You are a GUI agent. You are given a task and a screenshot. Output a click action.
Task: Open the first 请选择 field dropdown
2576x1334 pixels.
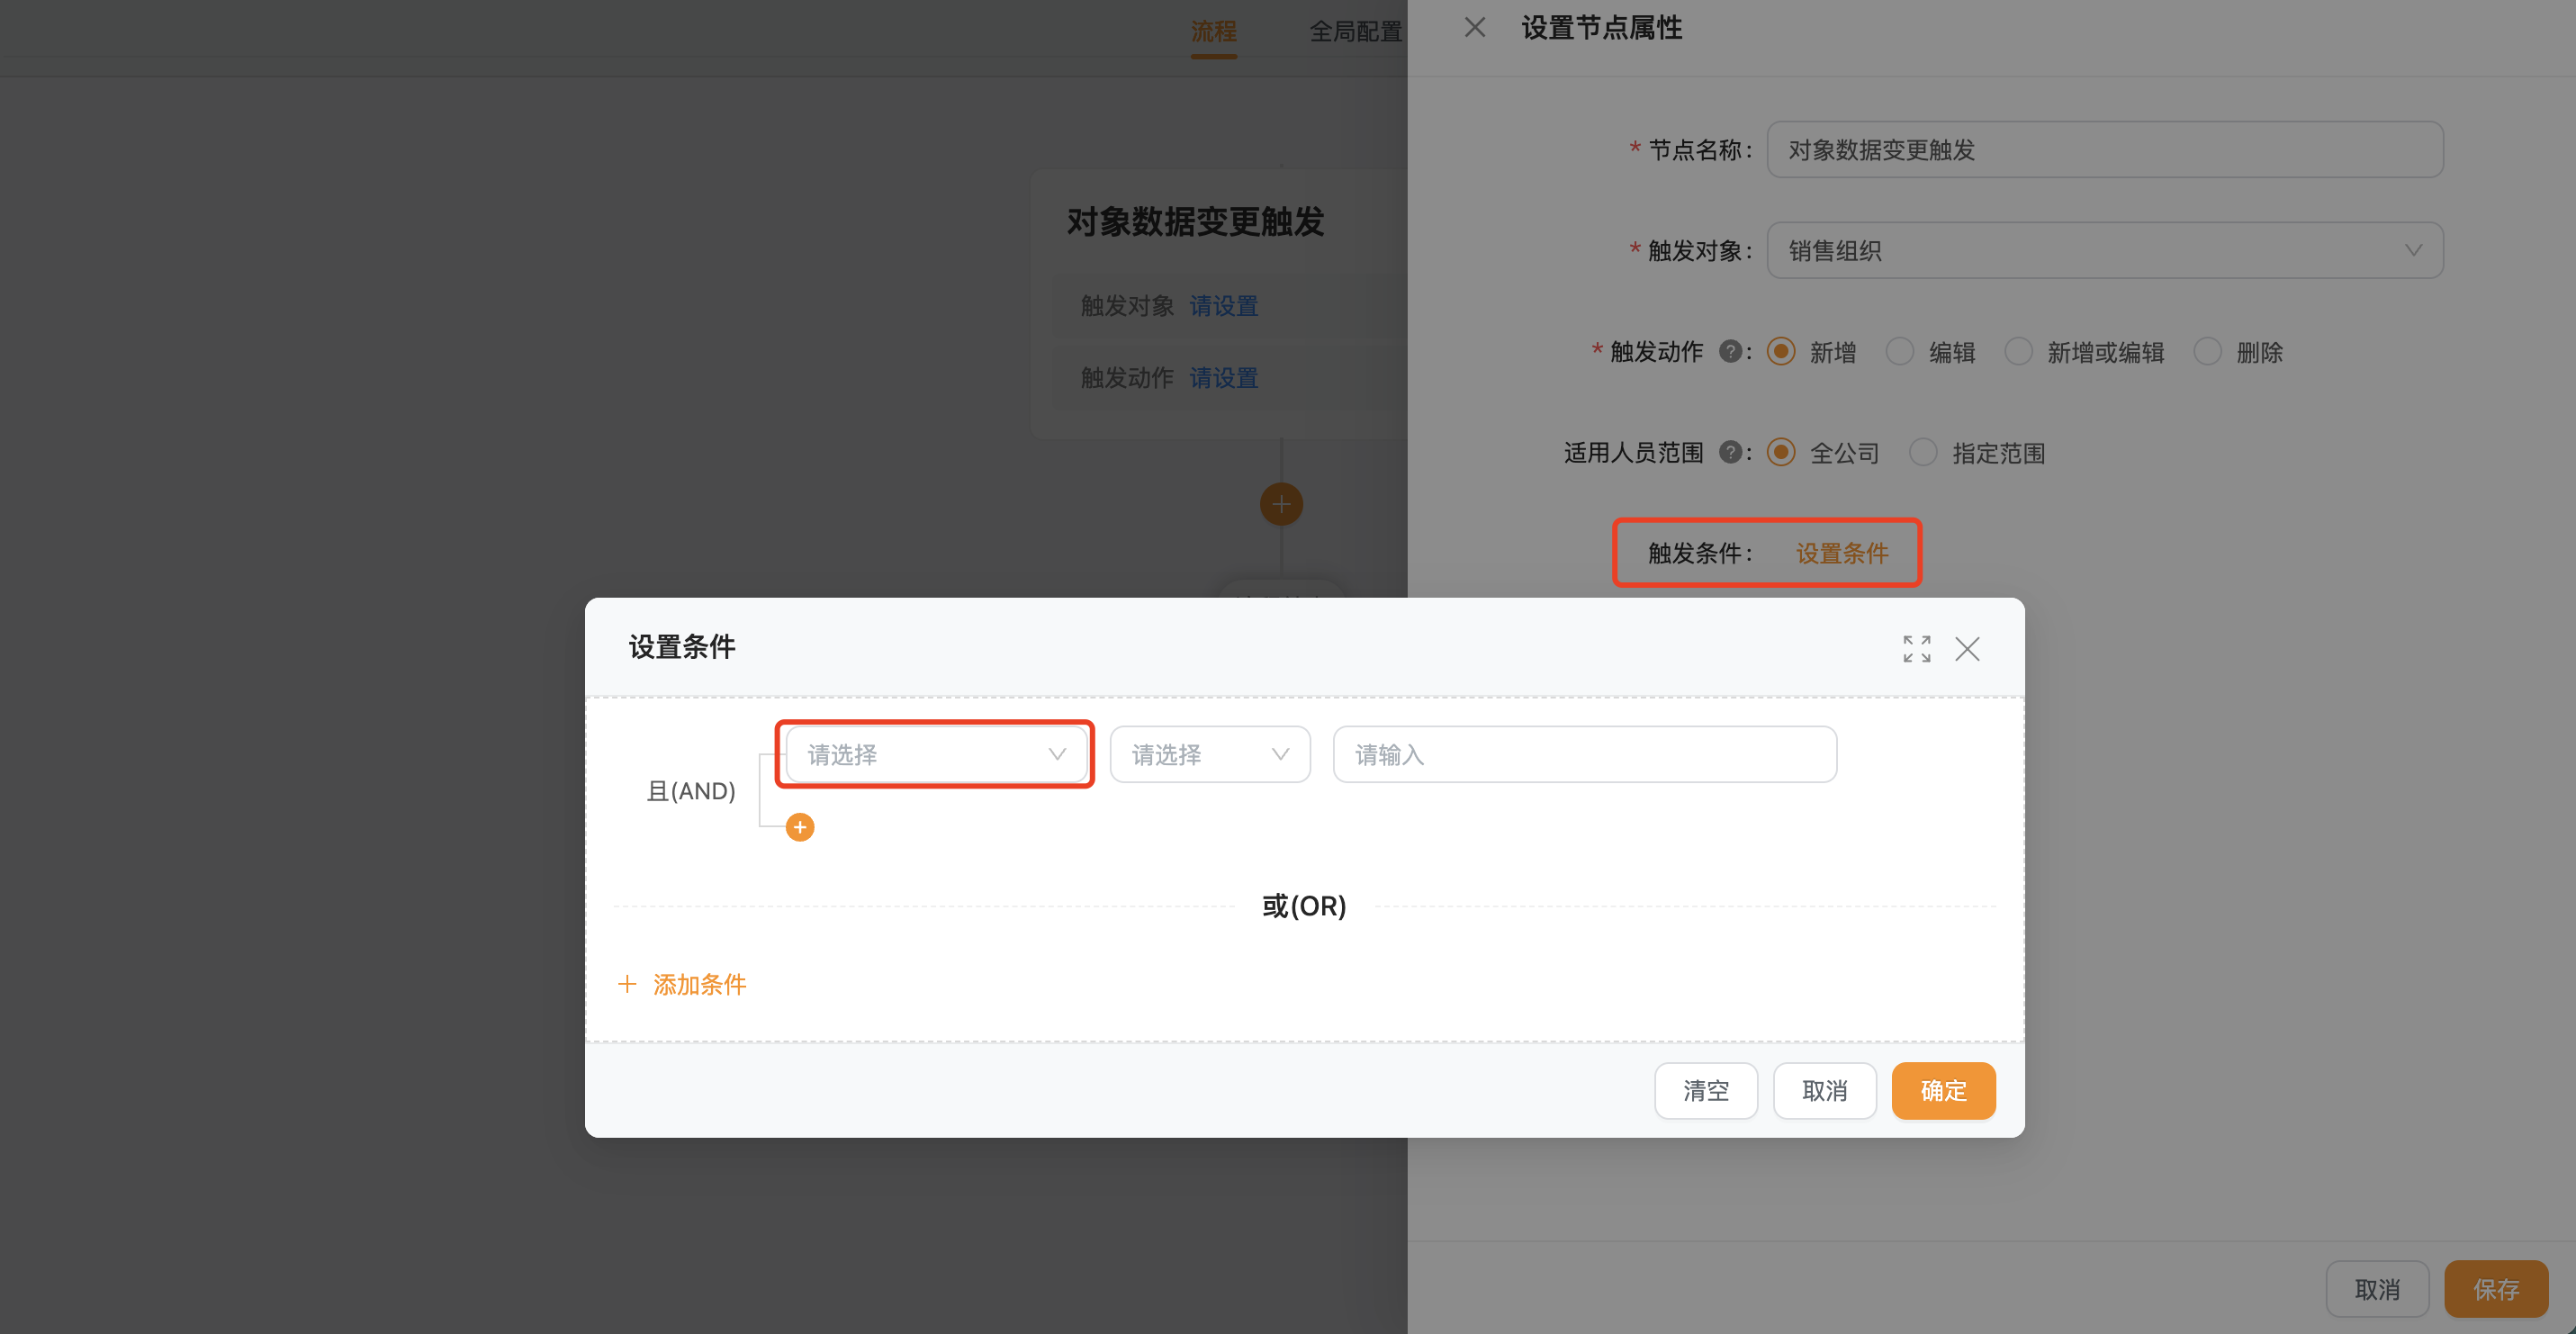937,755
